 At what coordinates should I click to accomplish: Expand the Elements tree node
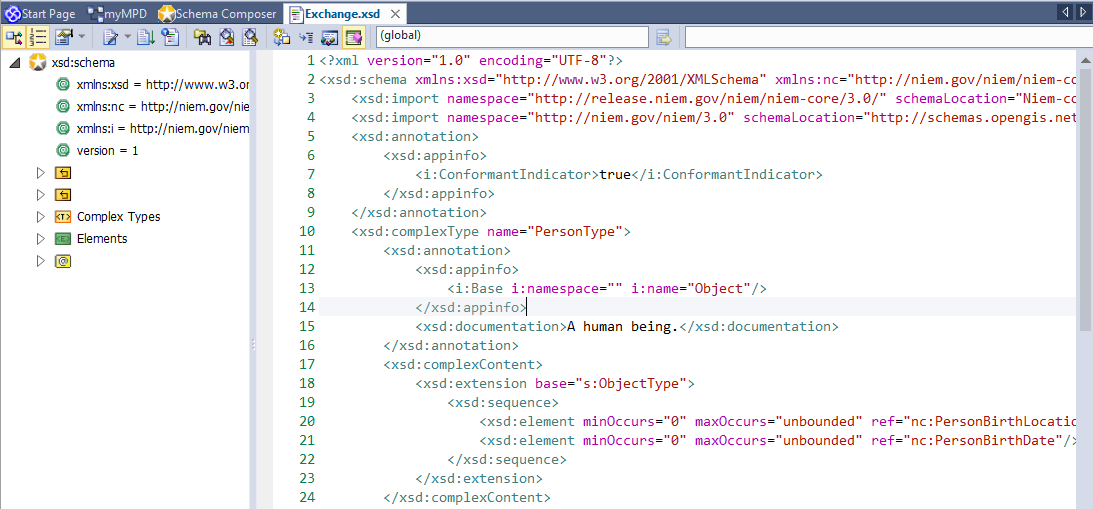[41, 239]
